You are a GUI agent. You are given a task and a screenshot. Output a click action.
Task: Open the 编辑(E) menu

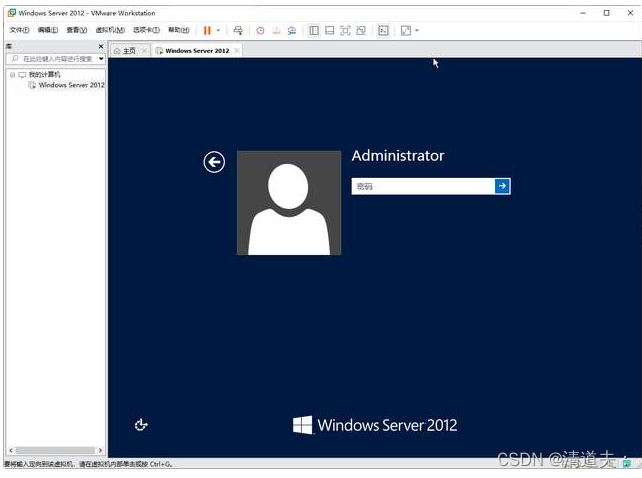(47, 30)
